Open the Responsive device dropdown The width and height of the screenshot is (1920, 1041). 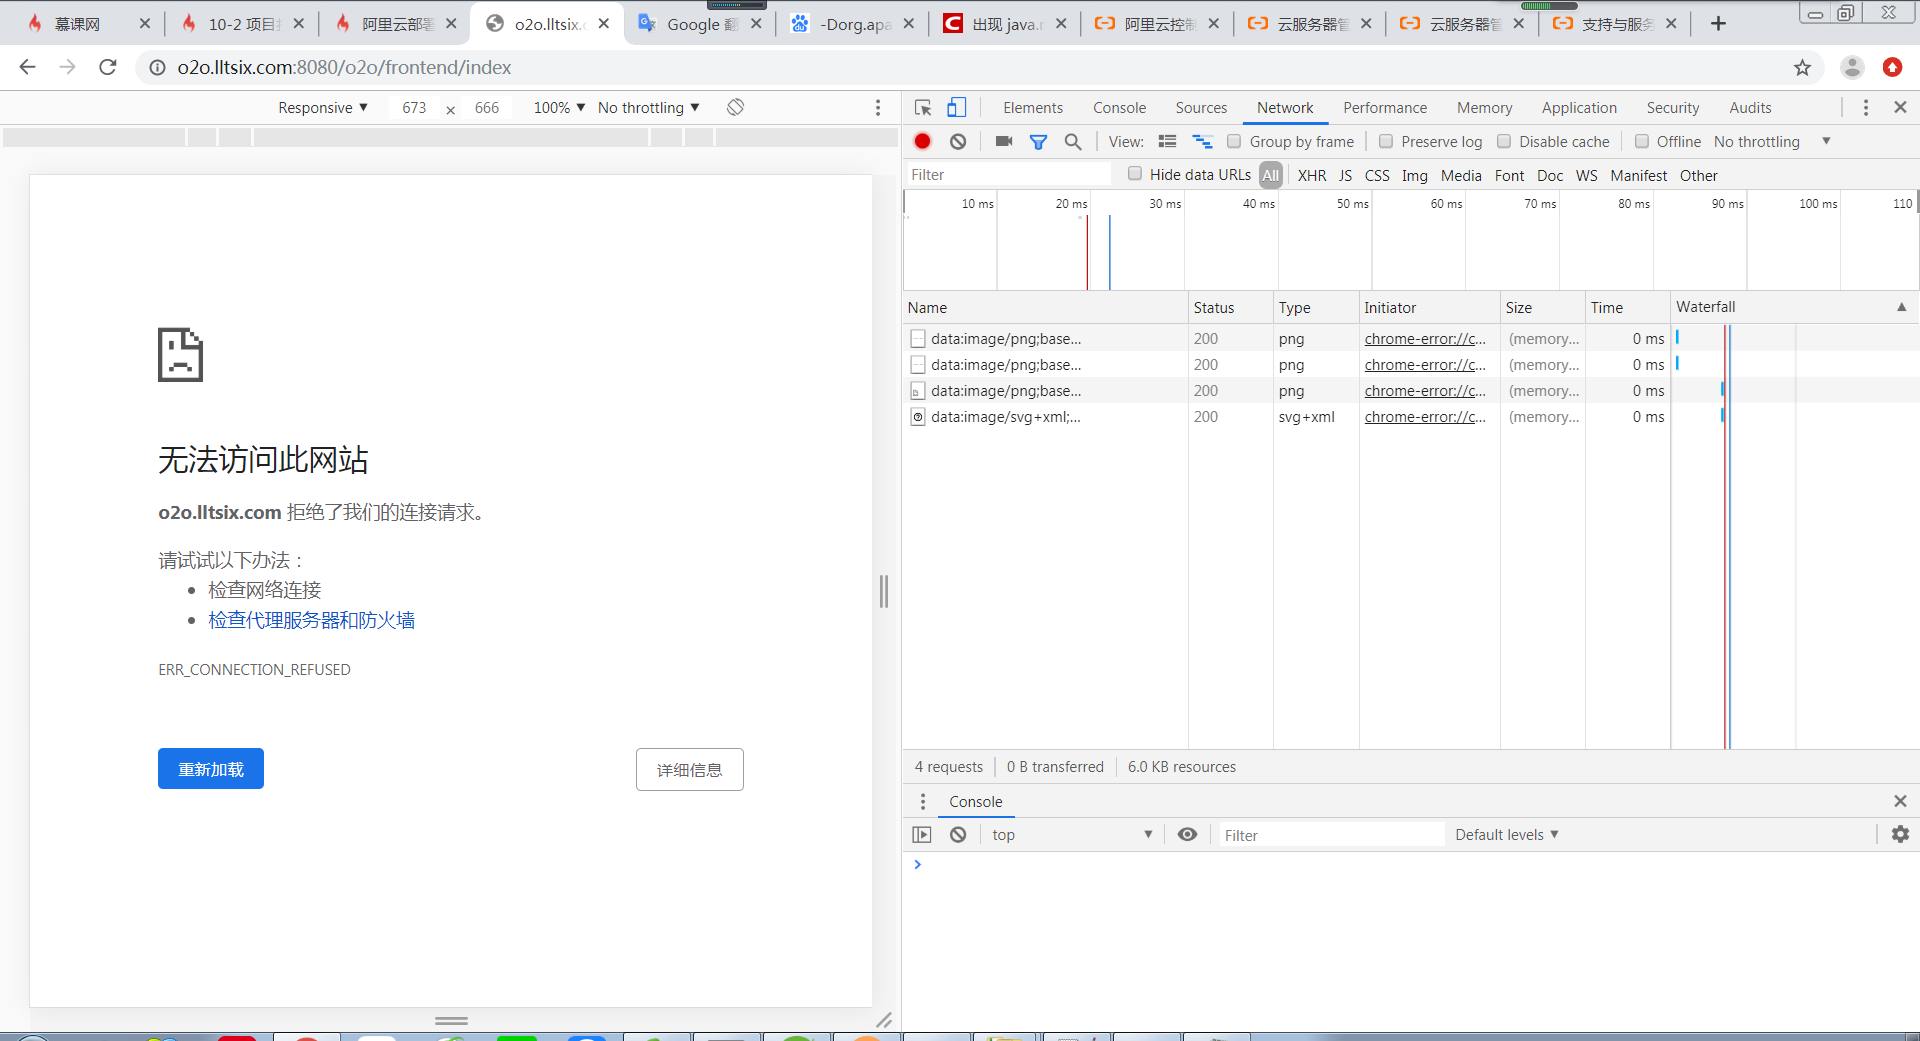point(323,108)
